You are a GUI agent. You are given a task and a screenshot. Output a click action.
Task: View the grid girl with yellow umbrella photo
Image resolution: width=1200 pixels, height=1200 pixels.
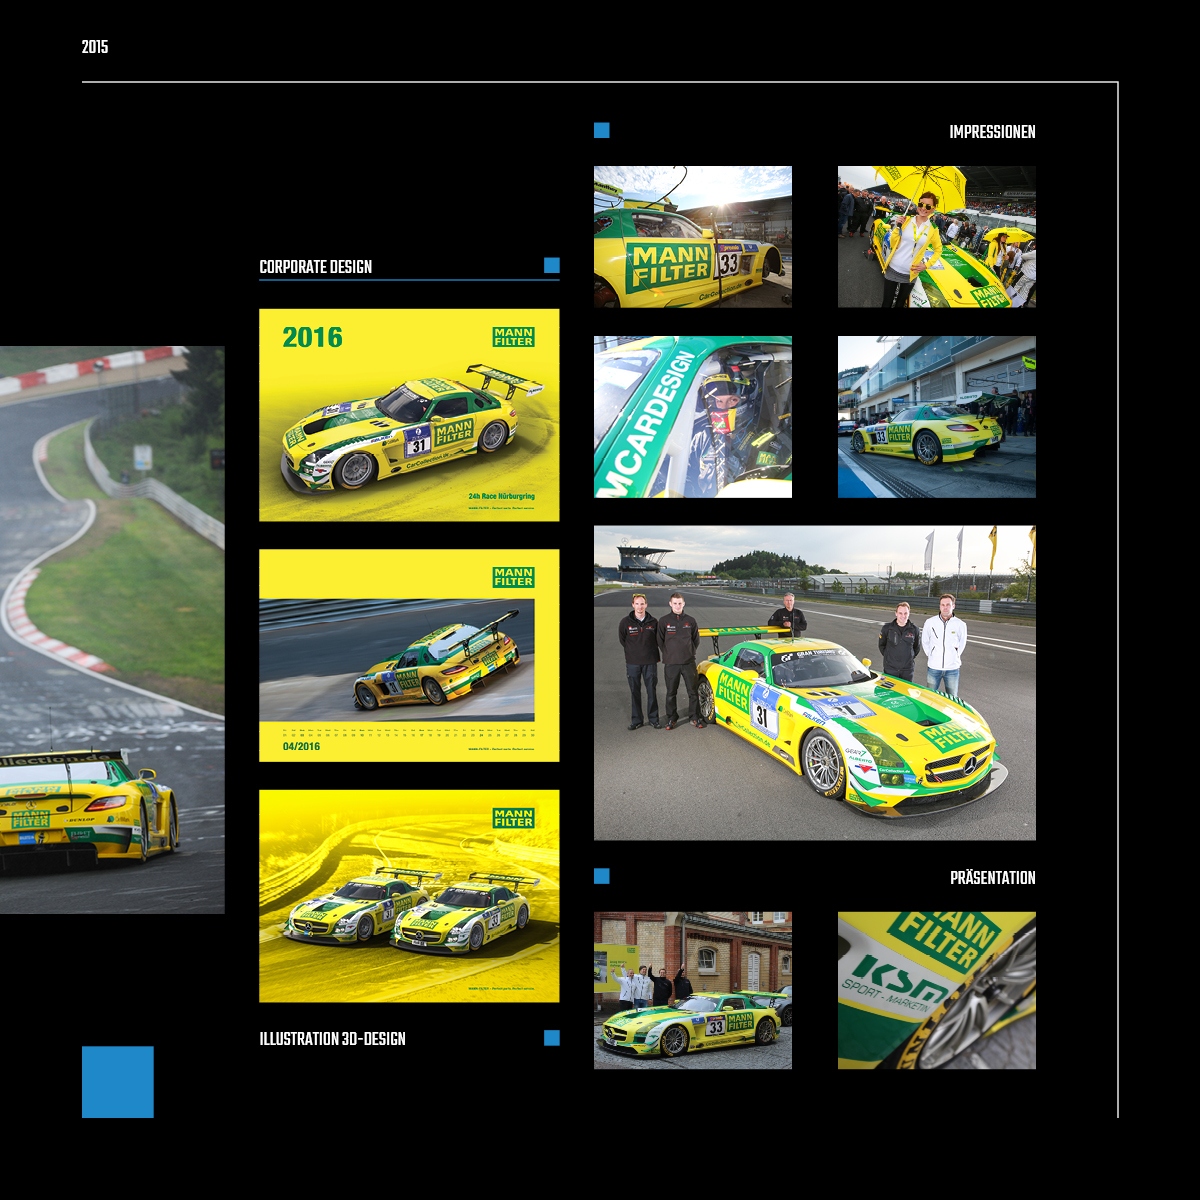point(936,236)
